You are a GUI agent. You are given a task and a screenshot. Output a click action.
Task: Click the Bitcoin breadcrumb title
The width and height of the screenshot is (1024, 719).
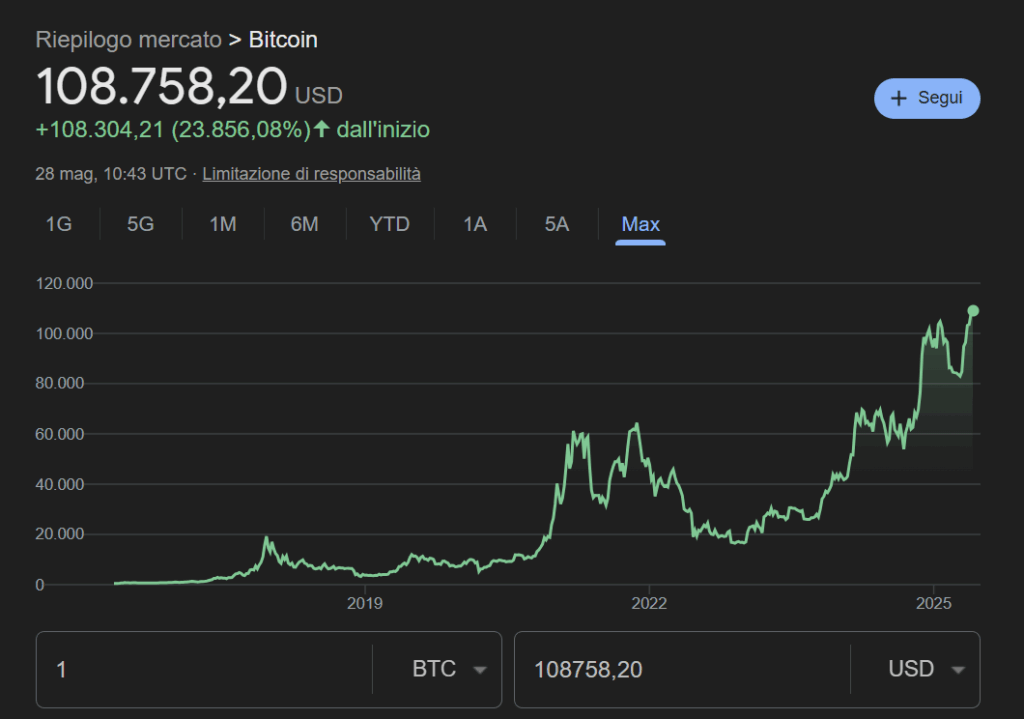click(x=283, y=40)
